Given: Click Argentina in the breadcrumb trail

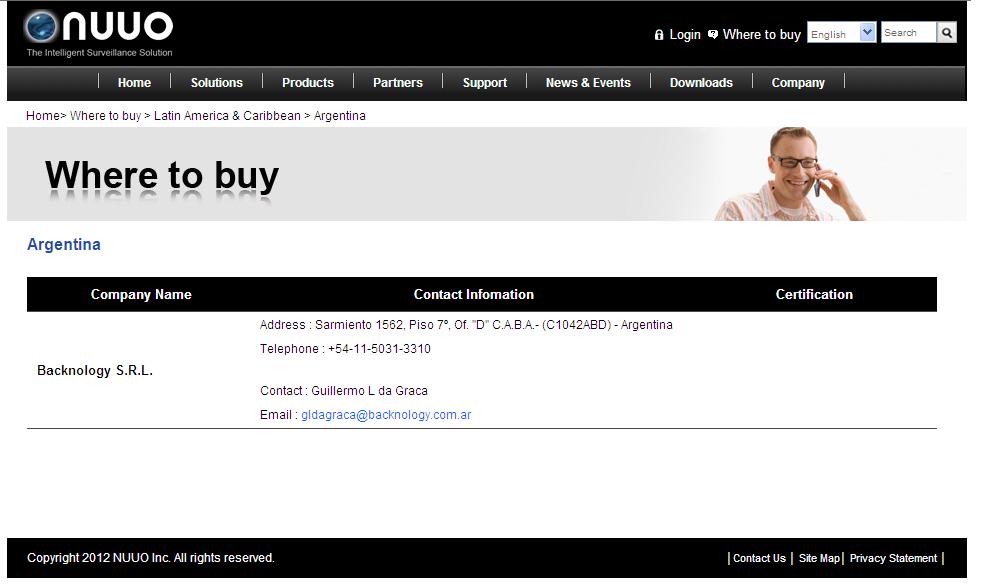Looking at the screenshot, I should tap(340, 116).
